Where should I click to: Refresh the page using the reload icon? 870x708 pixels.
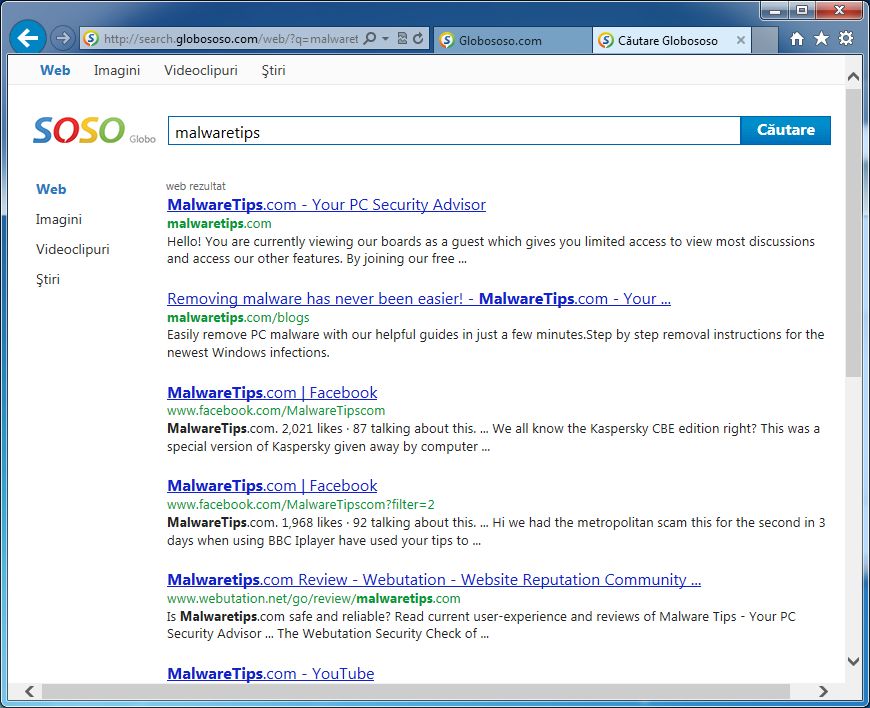(418, 38)
